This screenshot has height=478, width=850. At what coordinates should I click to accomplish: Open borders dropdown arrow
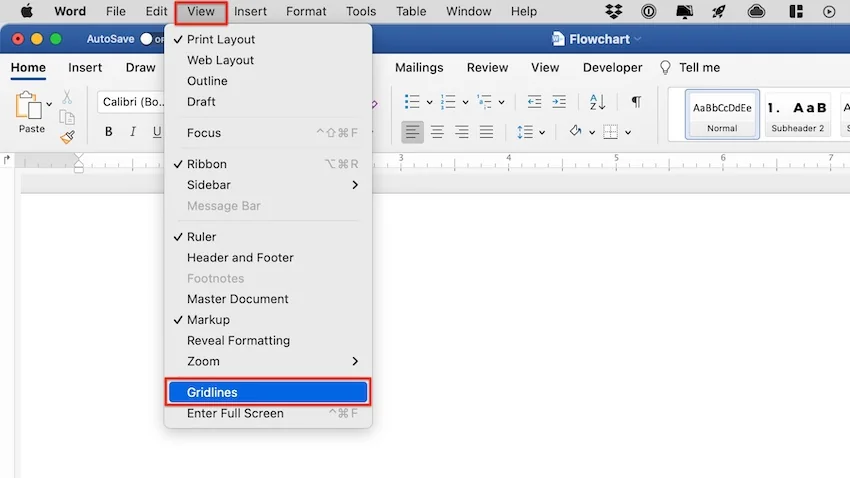pyautogui.click(x=628, y=132)
